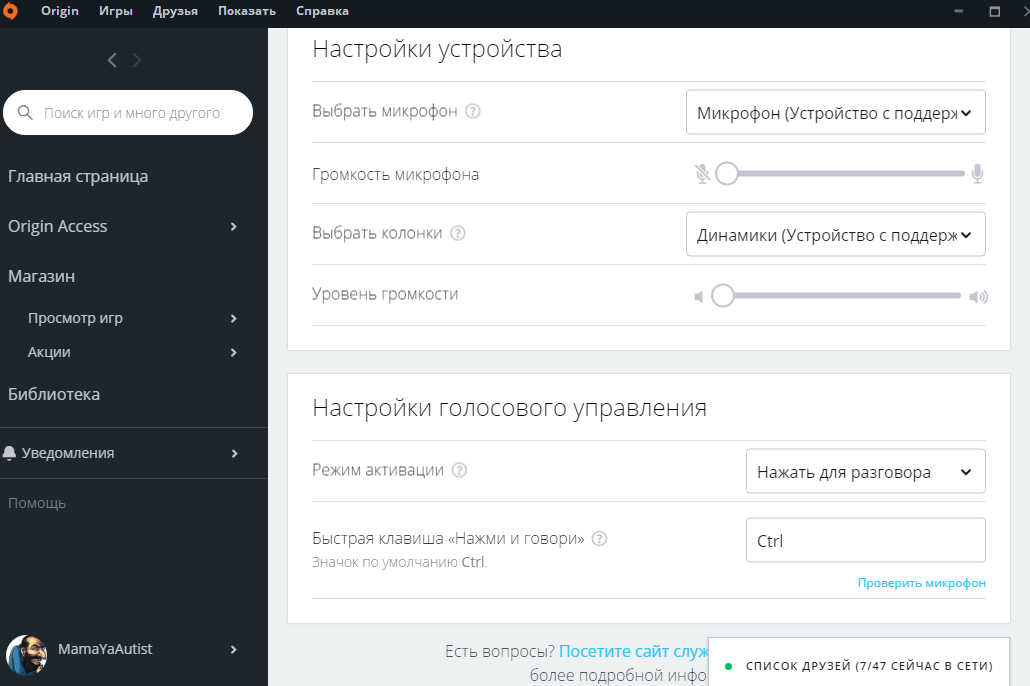Click the back navigation arrow
The image size is (1030, 686).
pyautogui.click(x=112, y=60)
